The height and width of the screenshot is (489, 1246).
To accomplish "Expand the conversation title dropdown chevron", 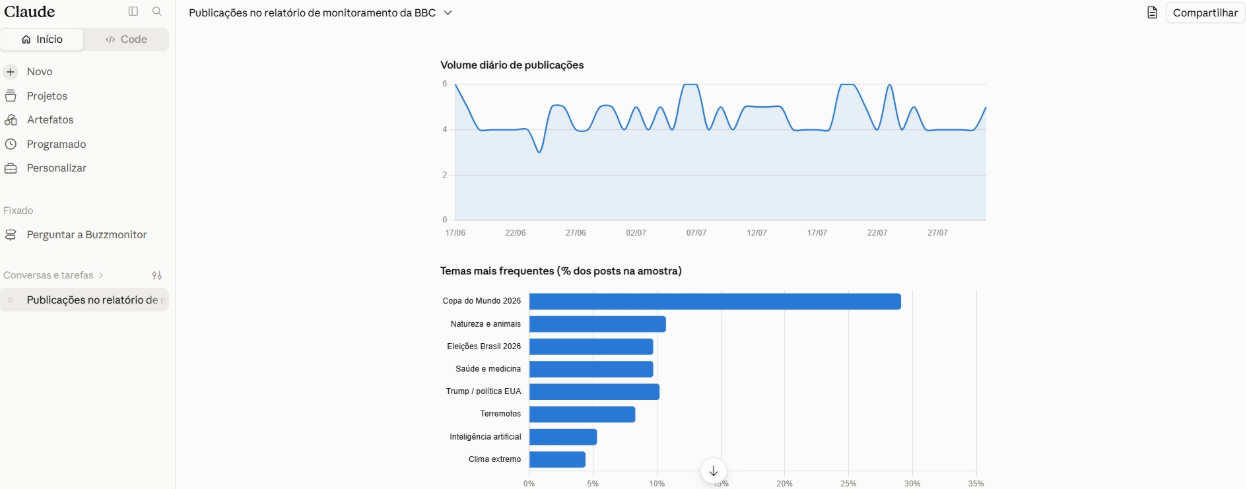I will point(448,12).
